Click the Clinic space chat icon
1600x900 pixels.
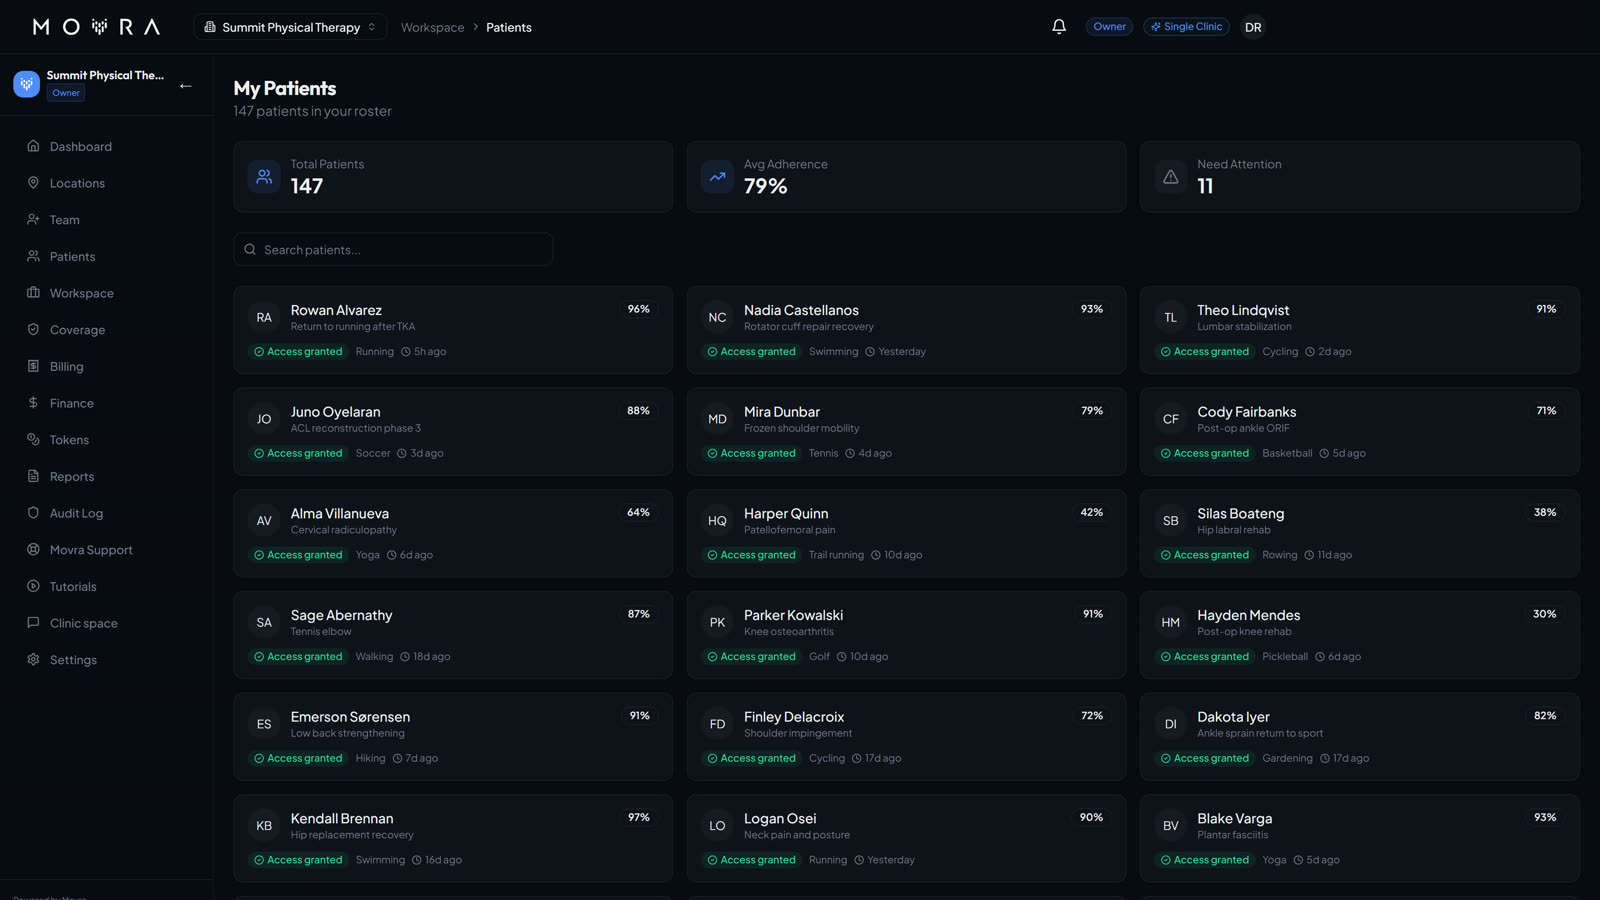click(33, 622)
